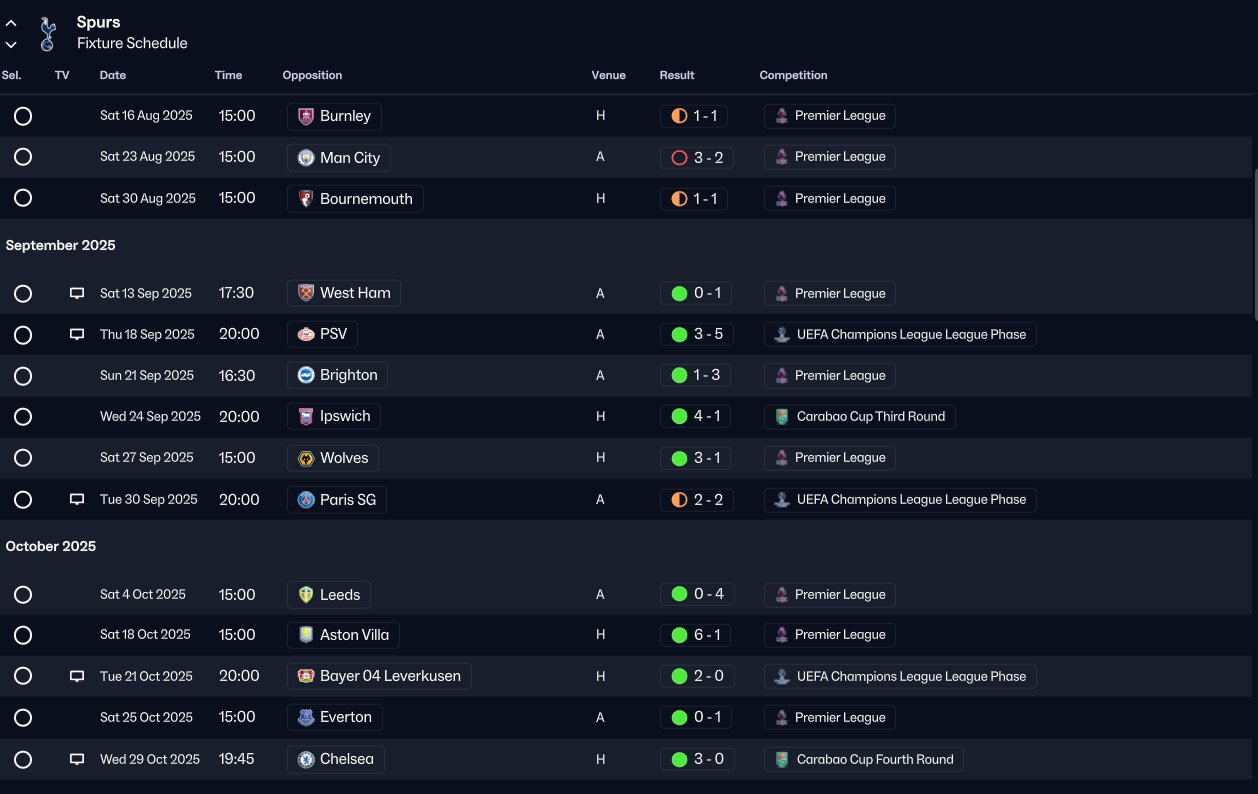Click the Man City club badge
1258x794 pixels.
pyautogui.click(x=306, y=158)
